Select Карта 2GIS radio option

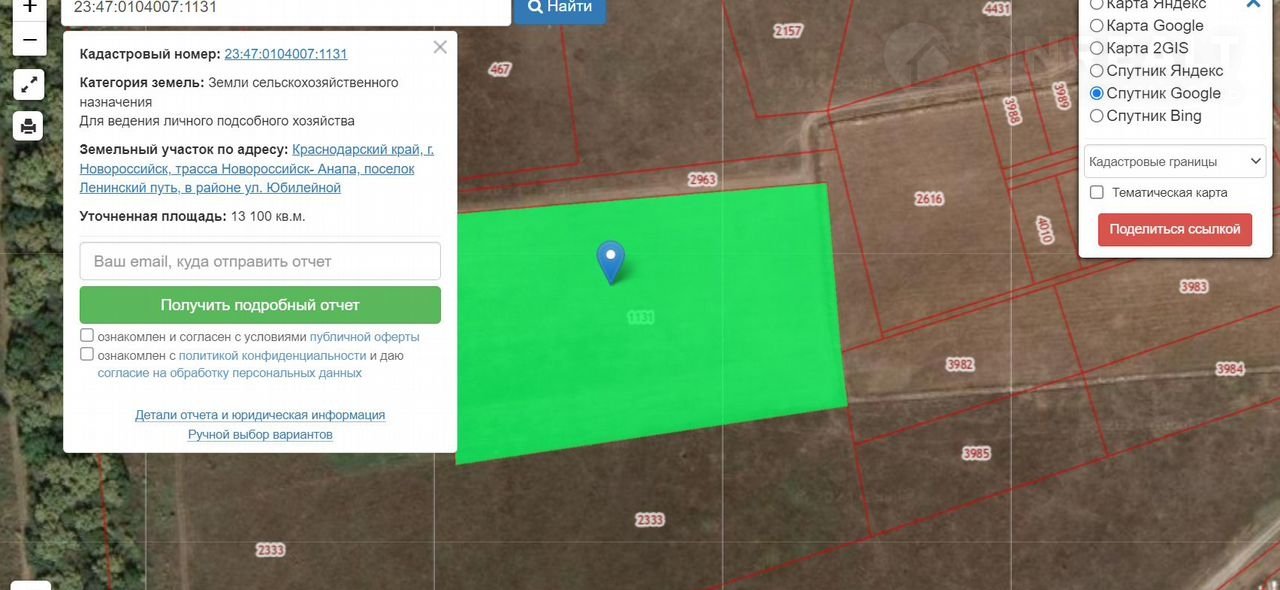1097,48
